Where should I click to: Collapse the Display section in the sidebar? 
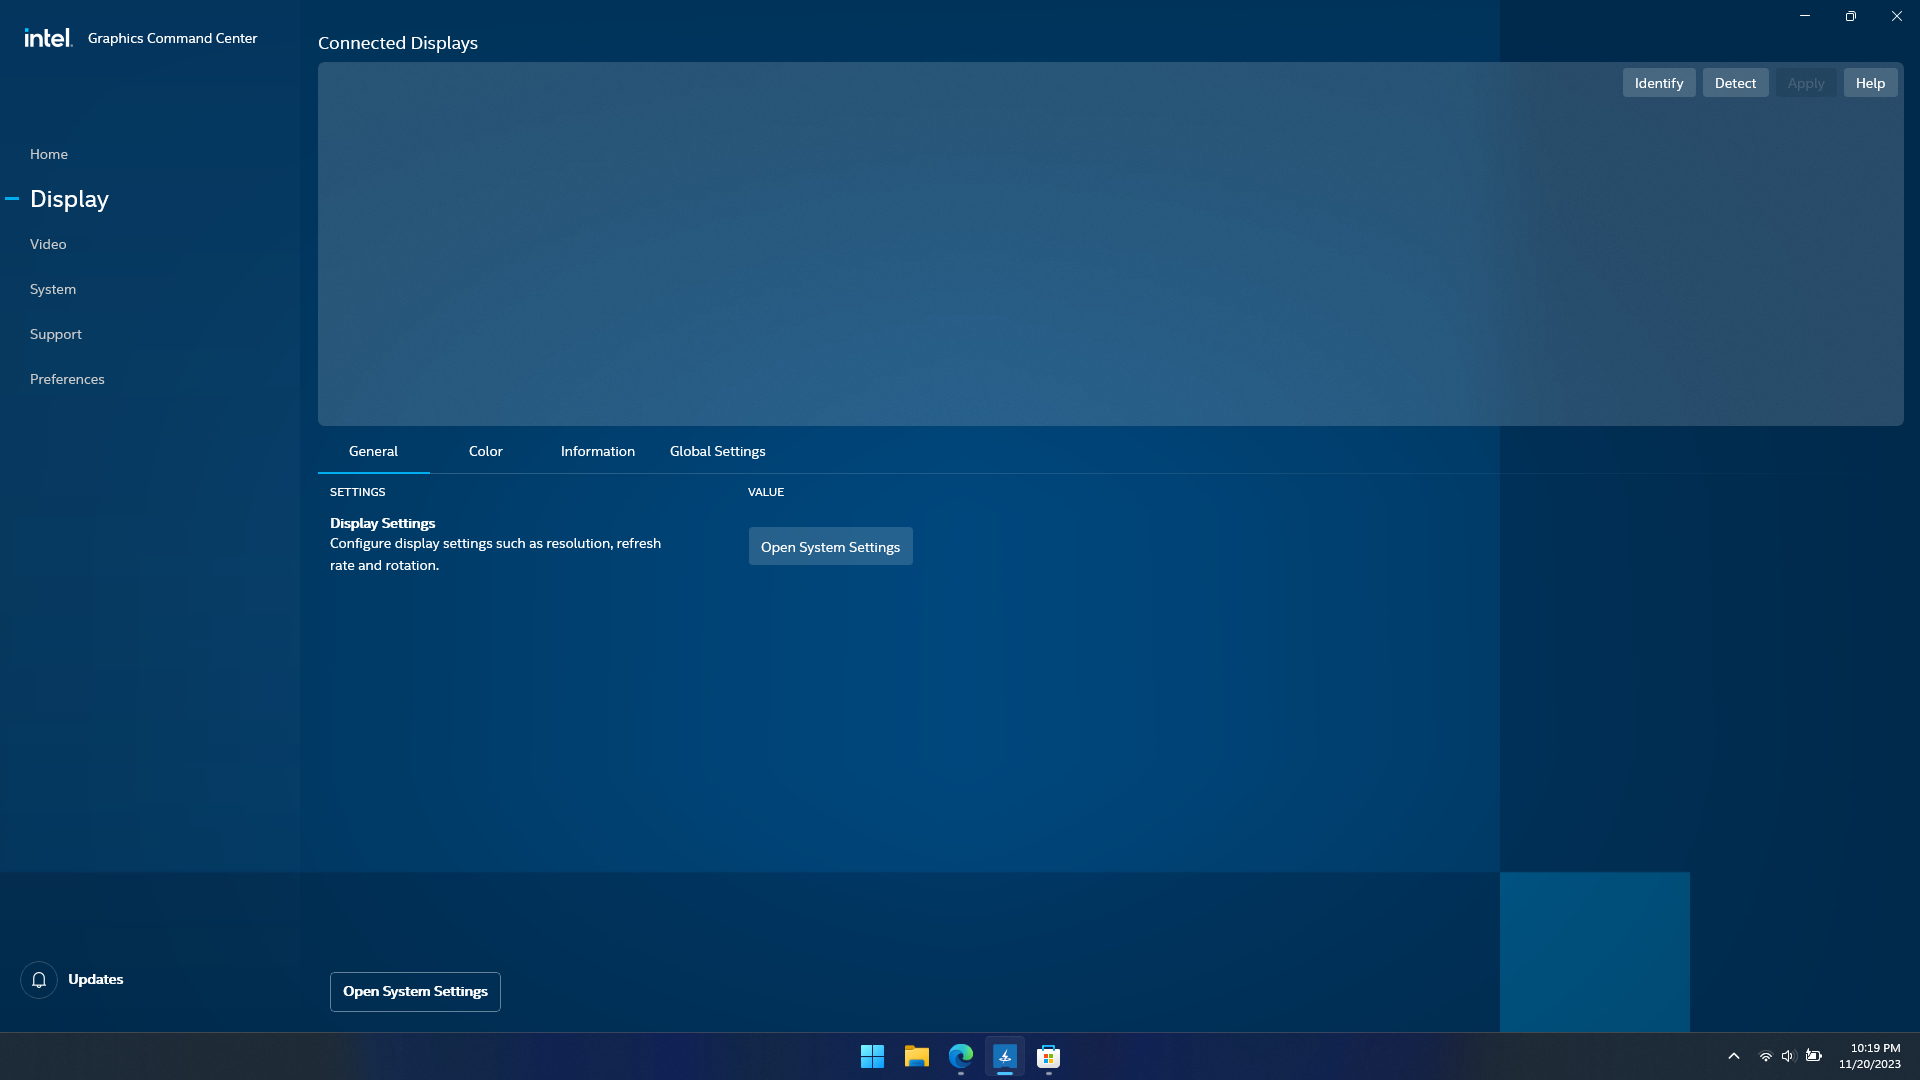(14, 199)
